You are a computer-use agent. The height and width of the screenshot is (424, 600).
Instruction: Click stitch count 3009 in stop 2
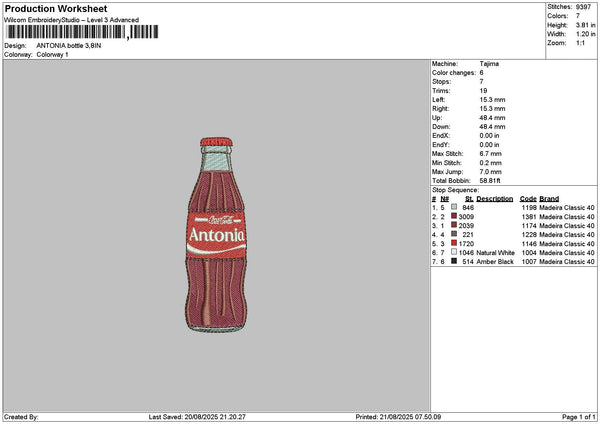click(x=466, y=217)
